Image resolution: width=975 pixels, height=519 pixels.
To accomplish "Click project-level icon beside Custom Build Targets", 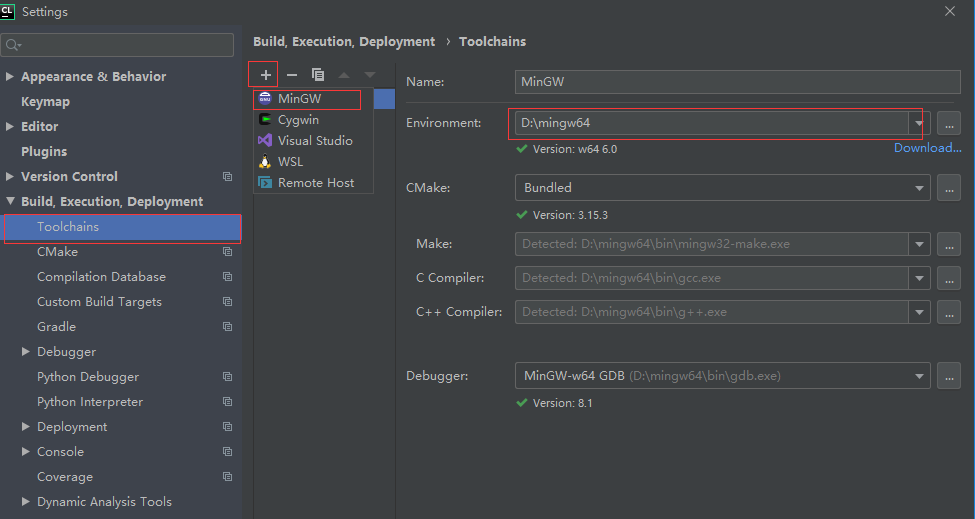I will click(228, 301).
